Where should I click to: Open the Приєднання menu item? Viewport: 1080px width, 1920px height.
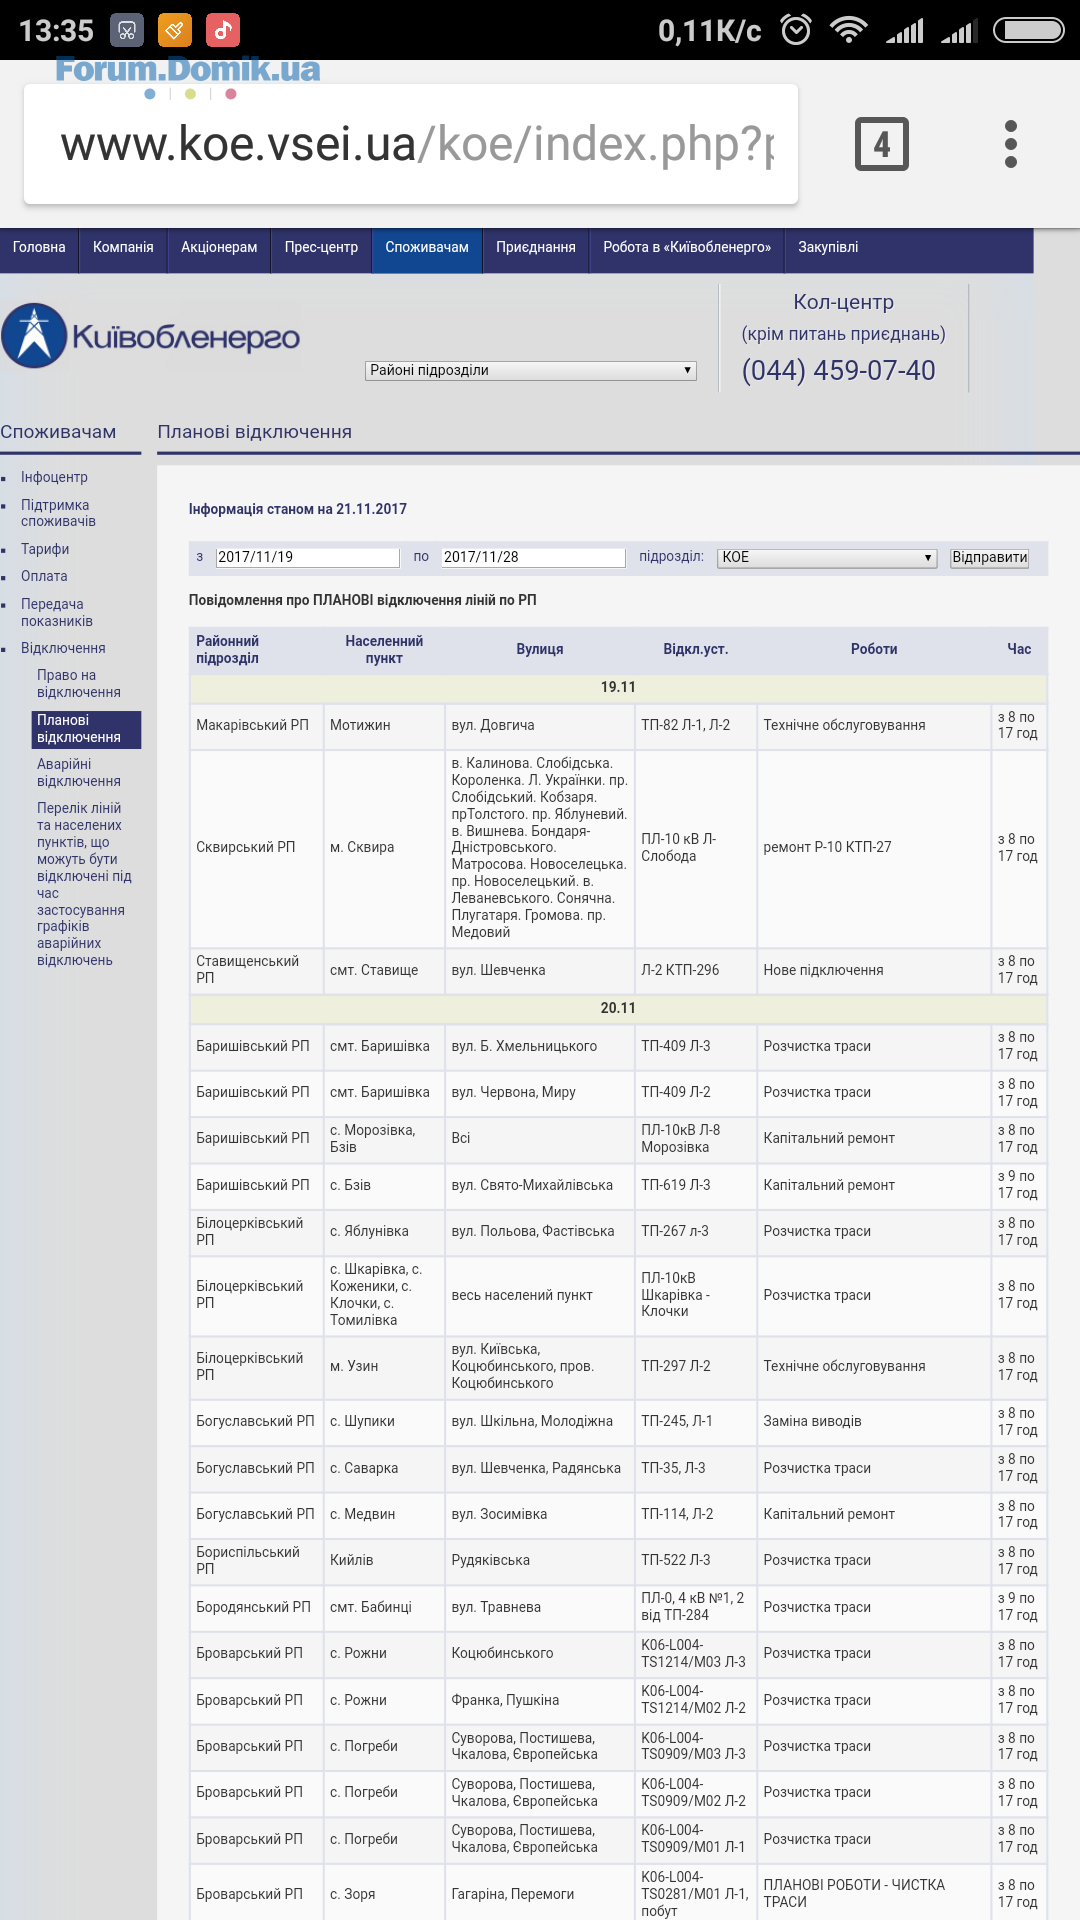pyautogui.click(x=536, y=250)
